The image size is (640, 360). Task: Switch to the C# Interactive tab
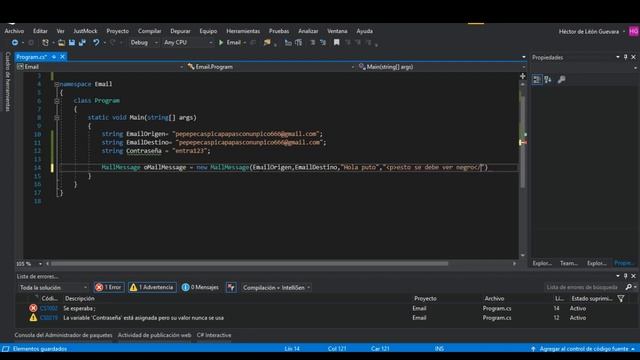click(x=214, y=335)
